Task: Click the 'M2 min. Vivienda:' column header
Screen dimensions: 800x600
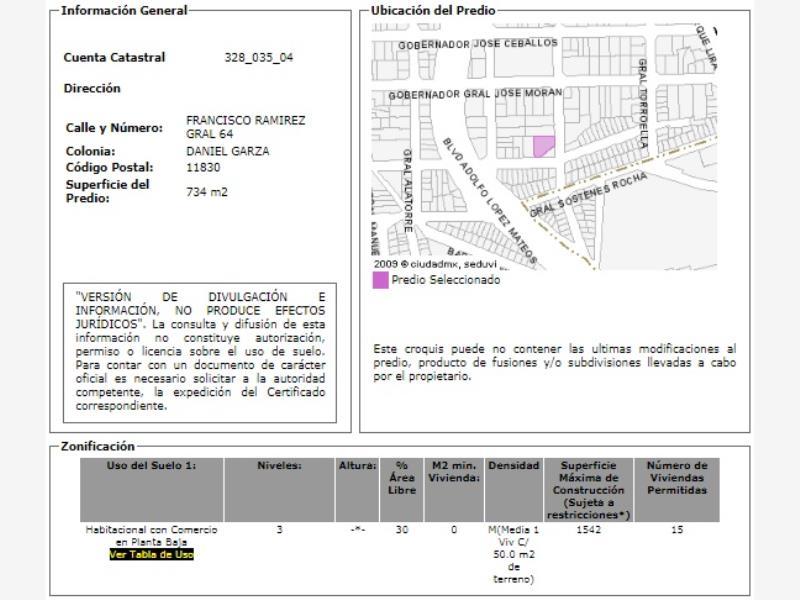Action: click(454, 490)
